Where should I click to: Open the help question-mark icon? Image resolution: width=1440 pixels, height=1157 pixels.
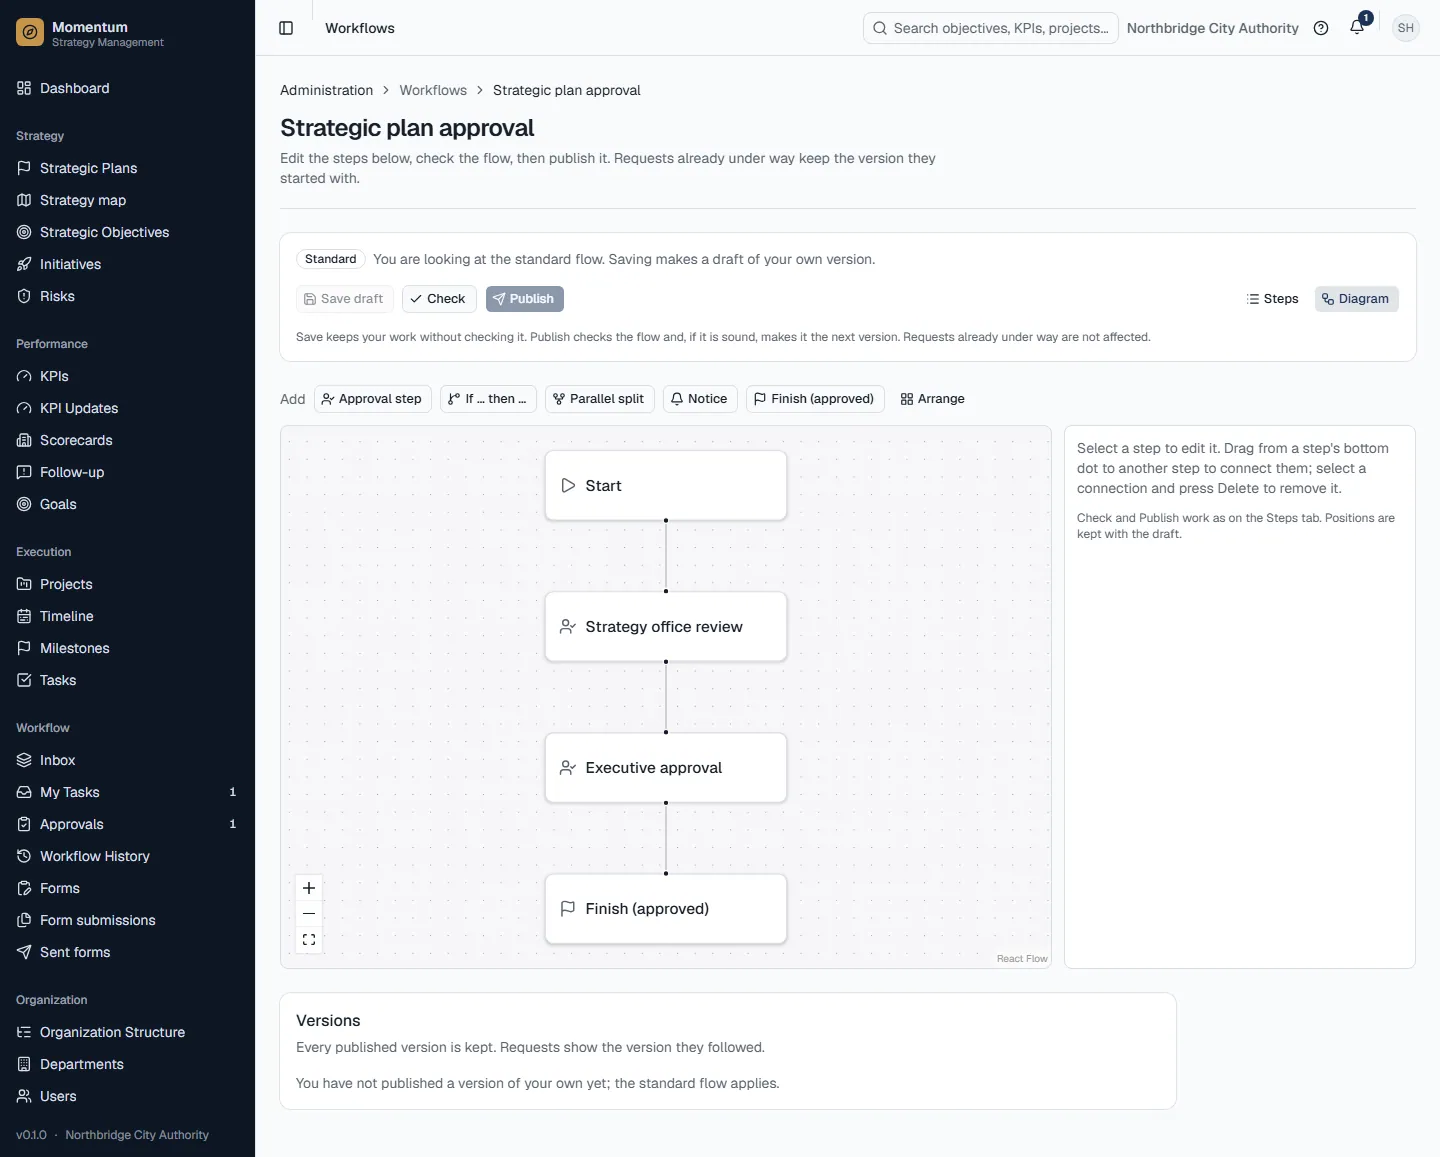tap(1321, 28)
